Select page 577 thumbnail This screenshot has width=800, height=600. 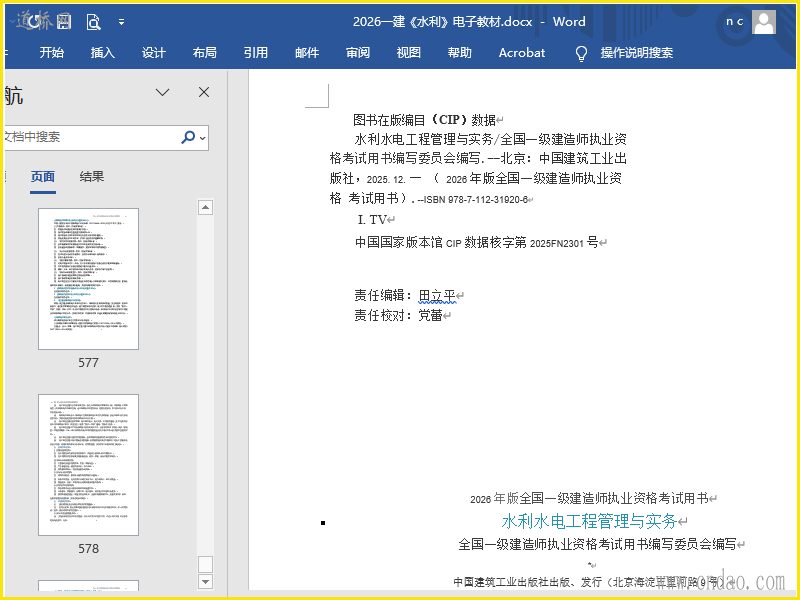click(x=88, y=279)
